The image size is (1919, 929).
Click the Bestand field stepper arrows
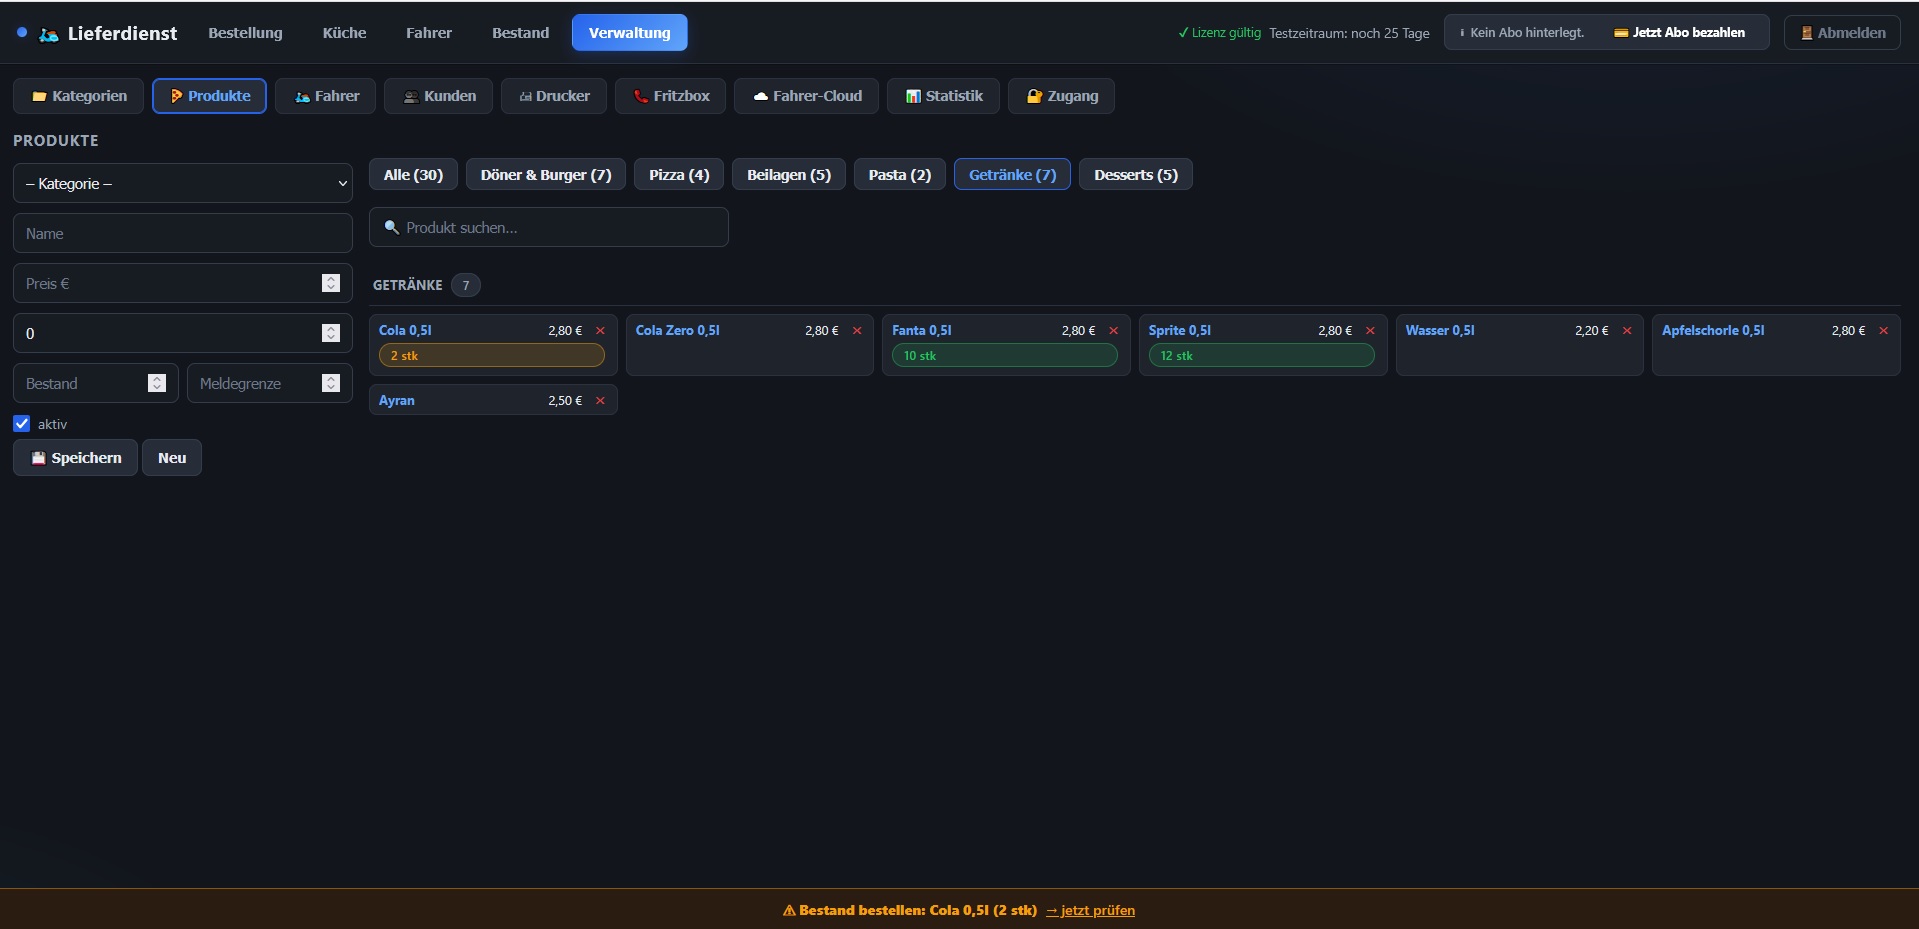point(157,383)
